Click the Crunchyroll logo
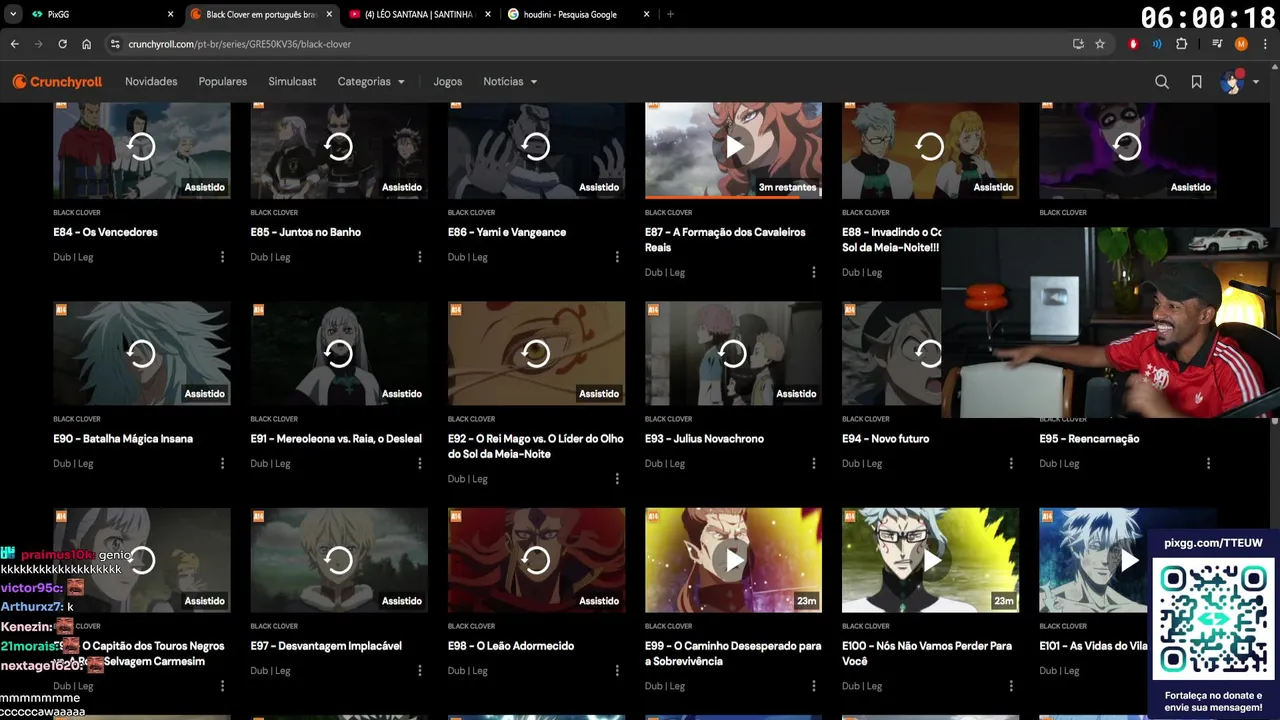 click(x=57, y=82)
